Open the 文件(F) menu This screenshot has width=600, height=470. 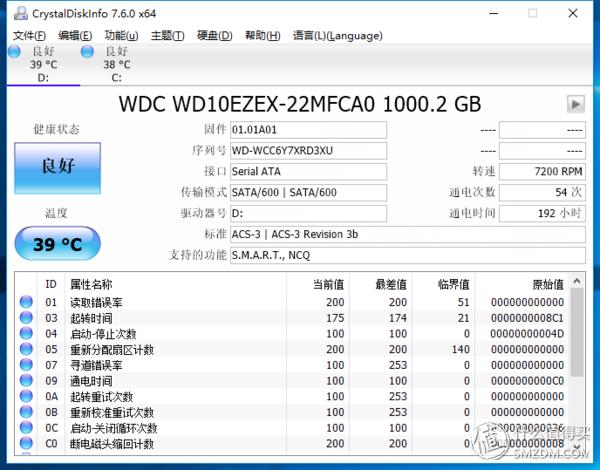coord(29,36)
